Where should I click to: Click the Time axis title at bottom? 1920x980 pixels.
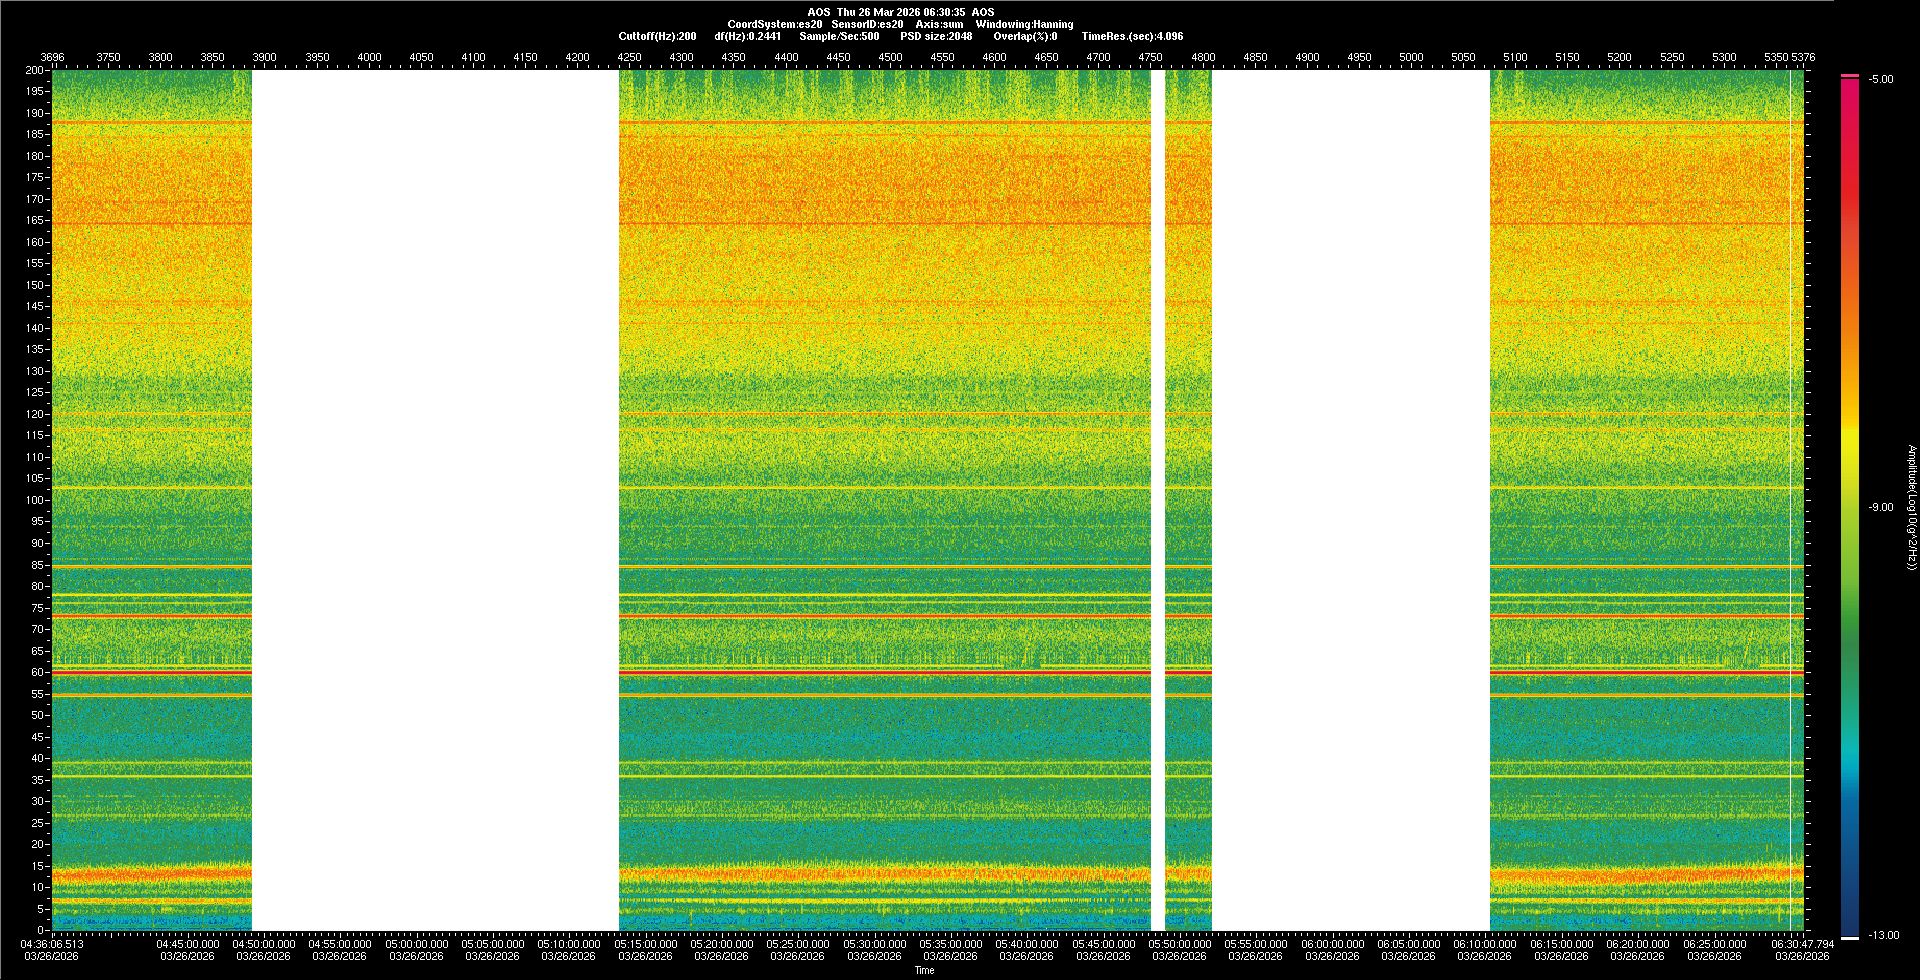924,970
